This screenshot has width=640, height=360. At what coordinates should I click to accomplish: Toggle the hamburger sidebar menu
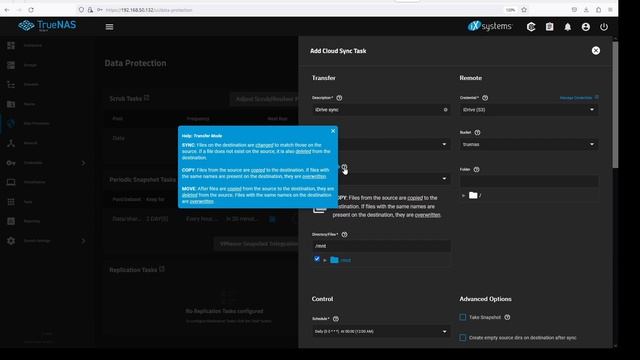[109, 27]
